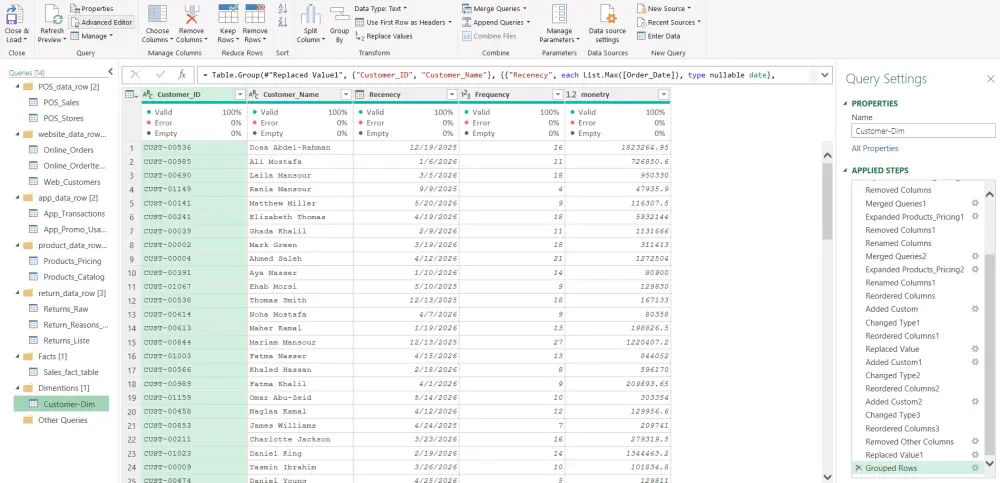
Task: Select the Removed Other Columns step
Action: 909,442
